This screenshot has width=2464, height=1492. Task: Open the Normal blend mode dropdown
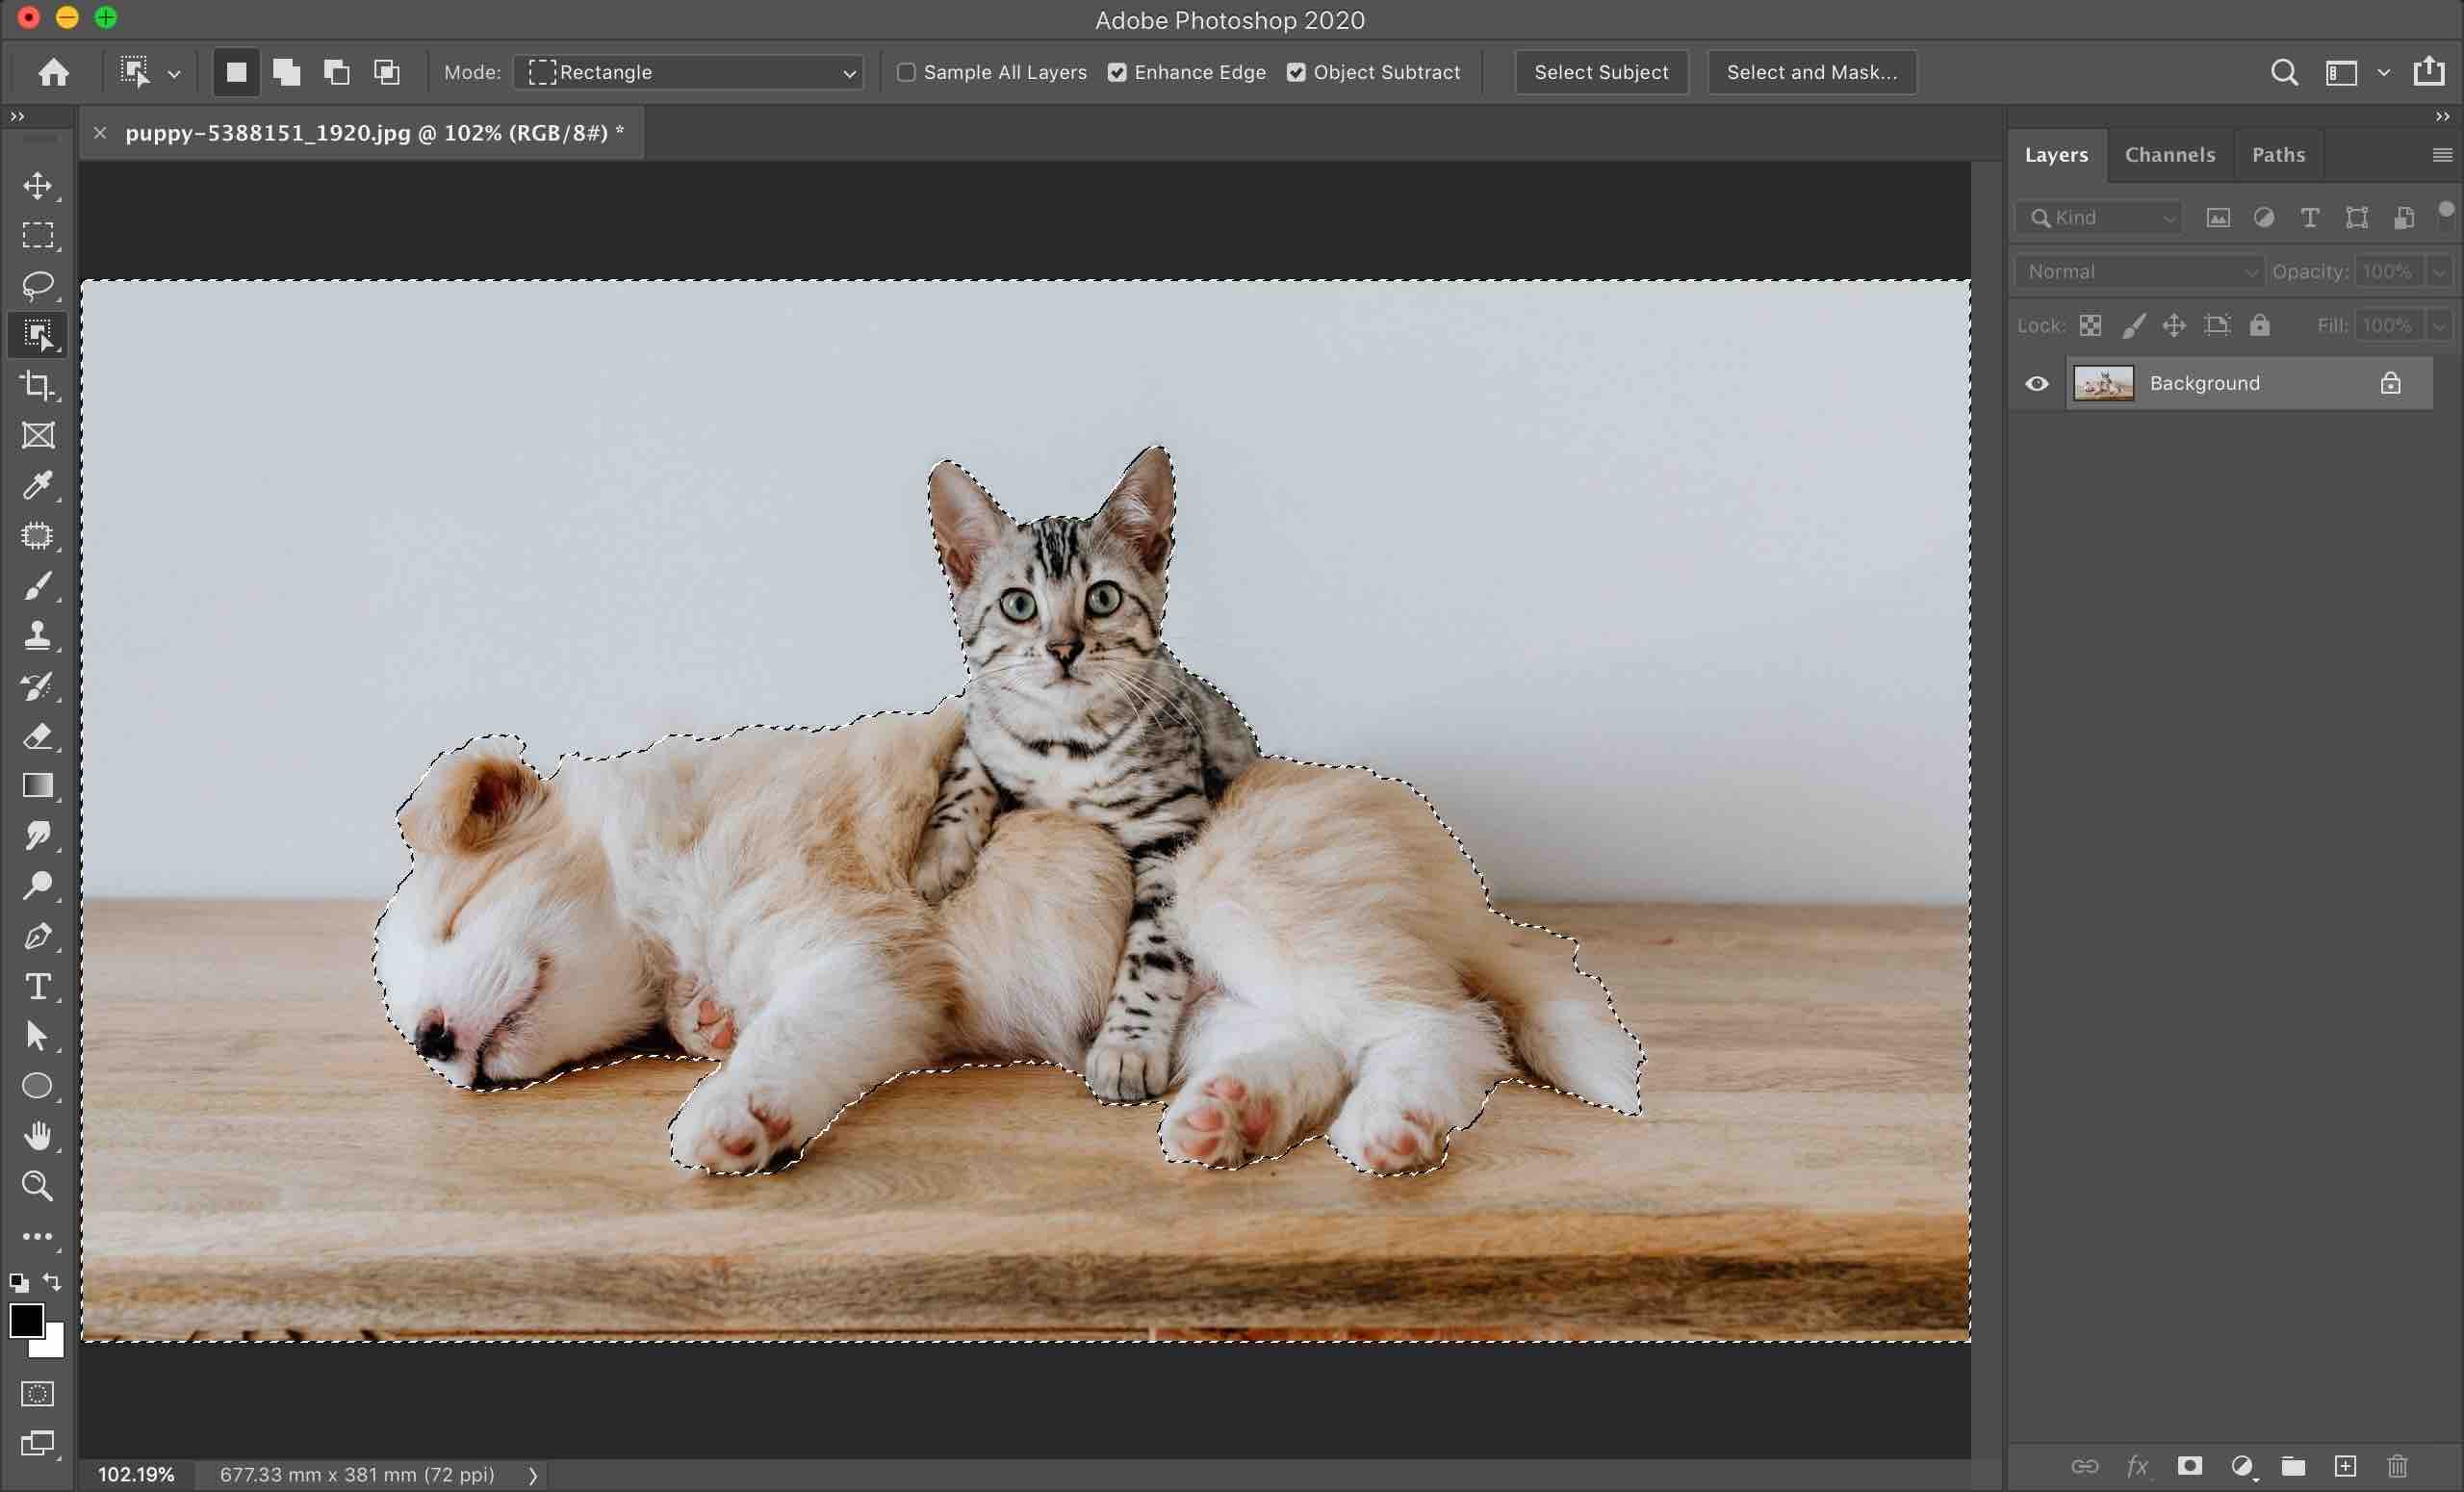2139,272
